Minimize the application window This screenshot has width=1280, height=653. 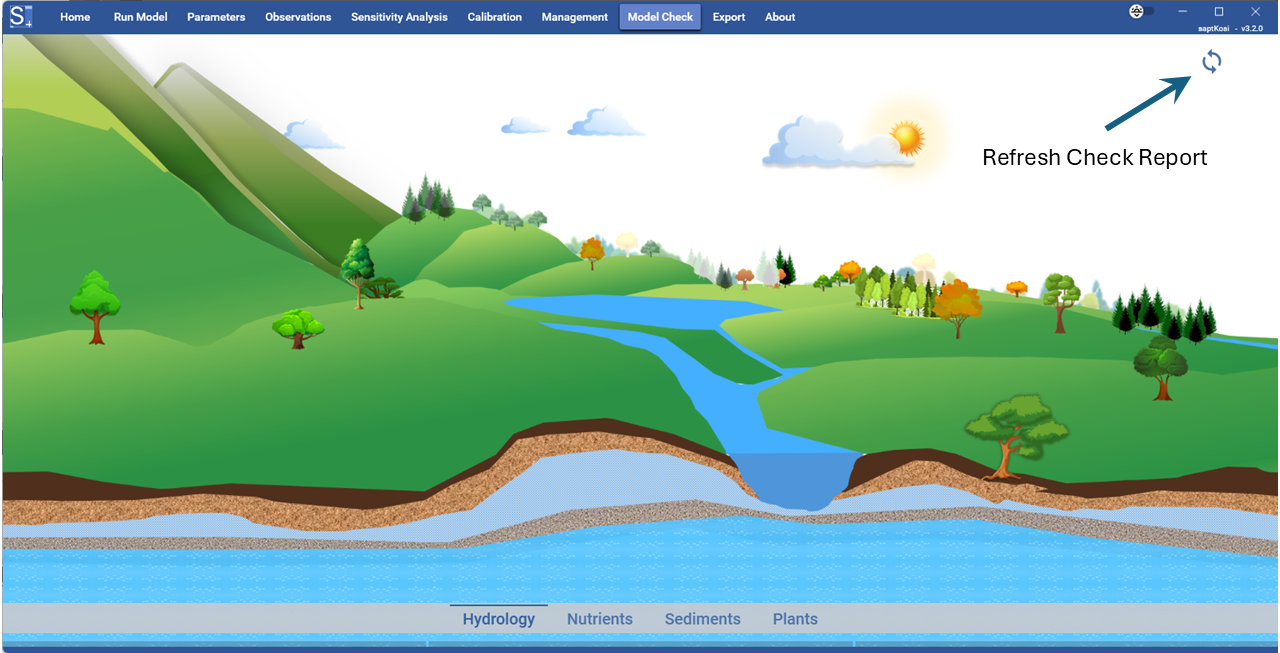[x=1182, y=11]
